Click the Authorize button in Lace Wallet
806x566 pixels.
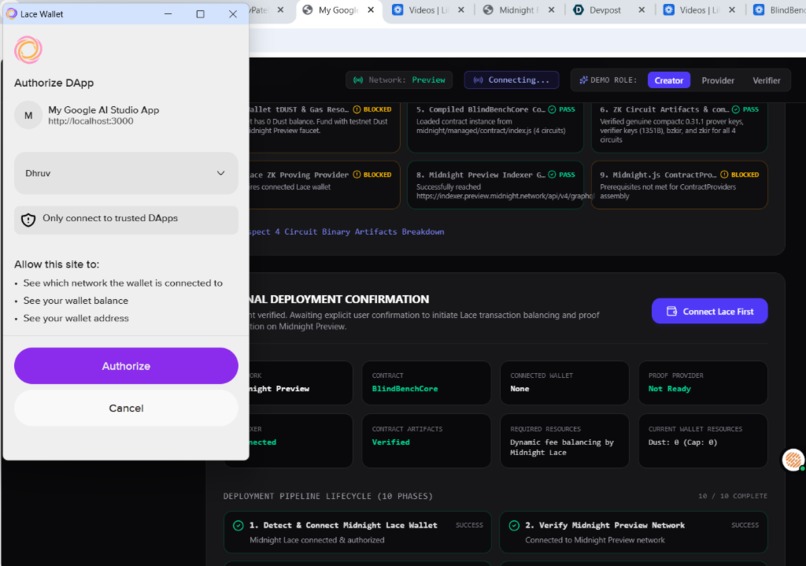pos(126,366)
